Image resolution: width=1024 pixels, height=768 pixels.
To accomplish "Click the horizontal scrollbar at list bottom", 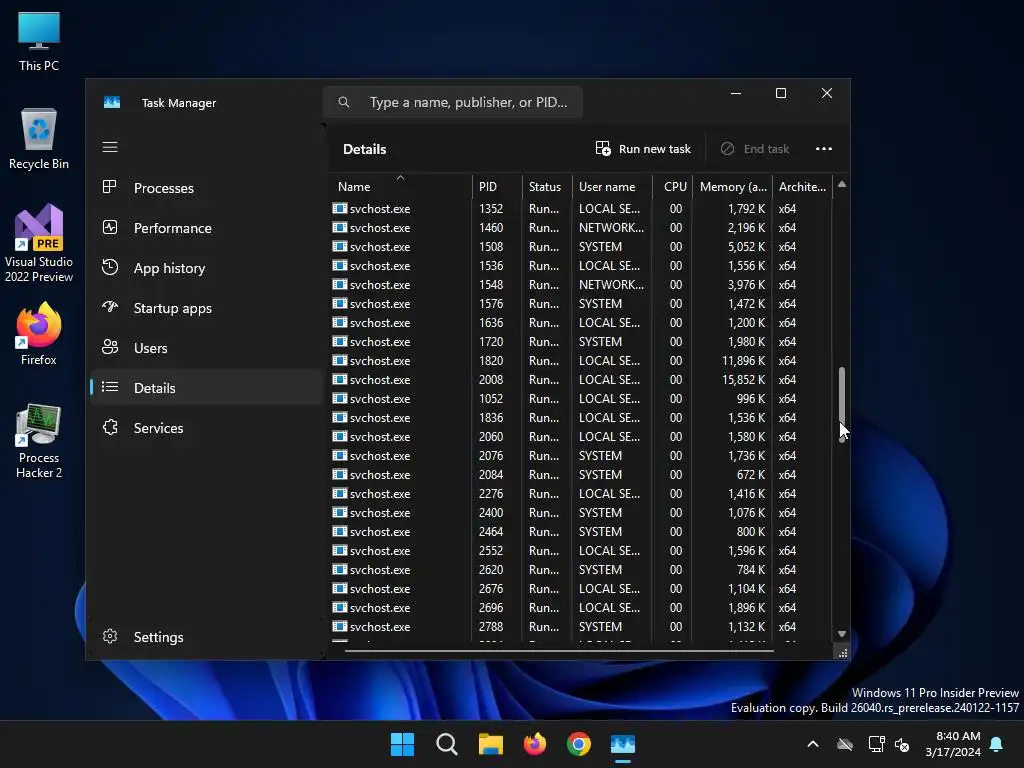I will (x=559, y=650).
